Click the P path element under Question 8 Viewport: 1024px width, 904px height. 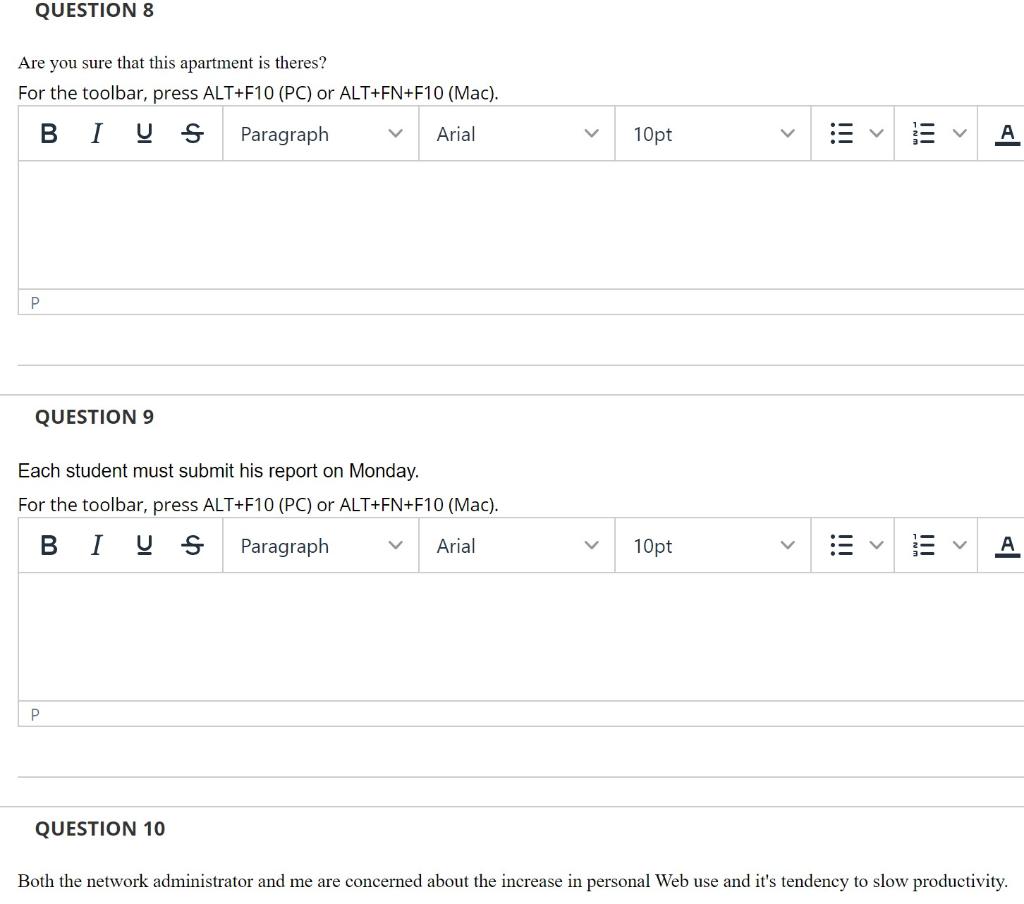click(x=35, y=302)
